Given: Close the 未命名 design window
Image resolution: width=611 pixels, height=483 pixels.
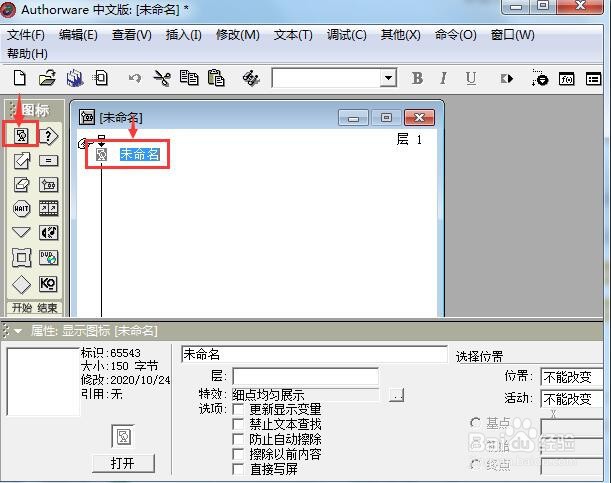Looking at the screenshot, I should (419, 117).
